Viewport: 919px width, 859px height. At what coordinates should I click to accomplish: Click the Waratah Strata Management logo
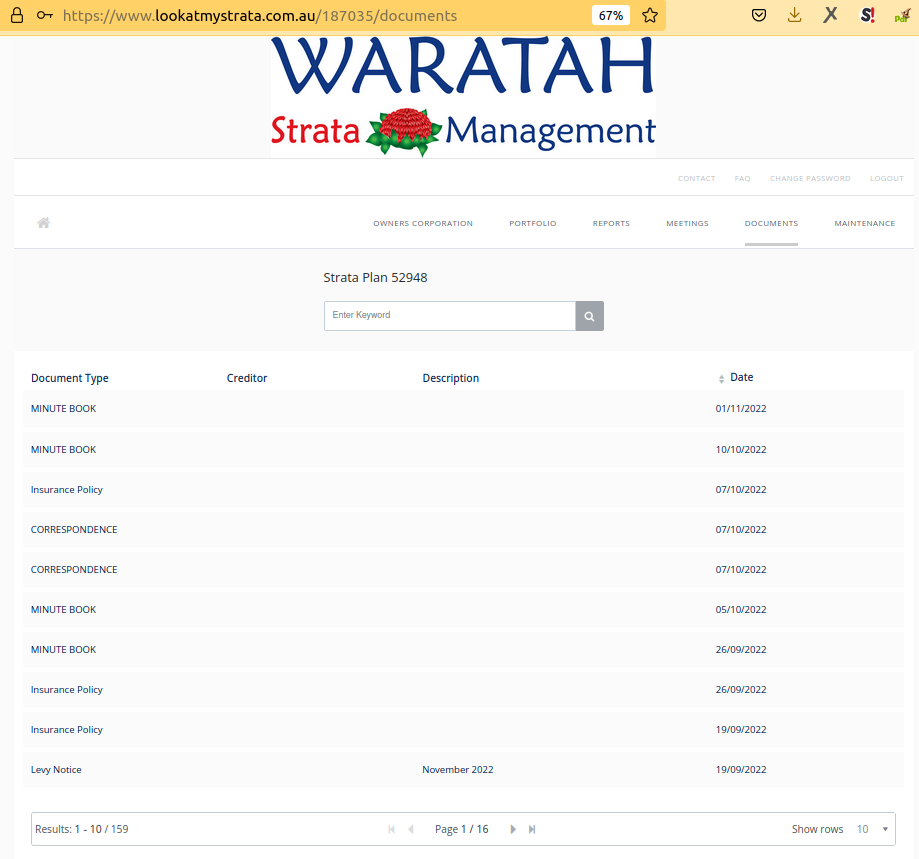tap(462, 97)
